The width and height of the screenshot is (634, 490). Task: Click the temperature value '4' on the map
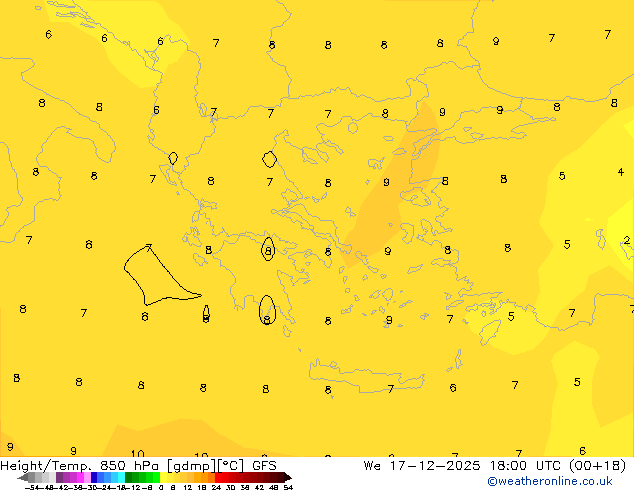click(621, 172)
